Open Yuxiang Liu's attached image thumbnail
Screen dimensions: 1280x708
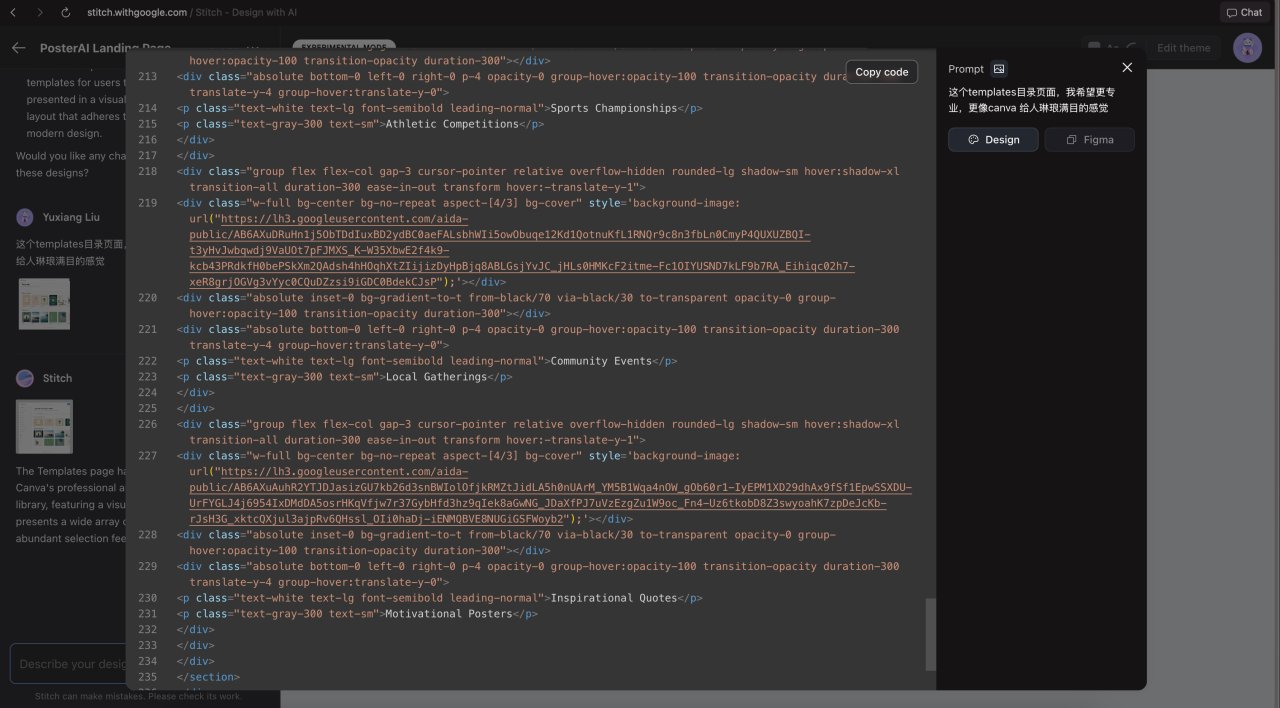[44, 304]
